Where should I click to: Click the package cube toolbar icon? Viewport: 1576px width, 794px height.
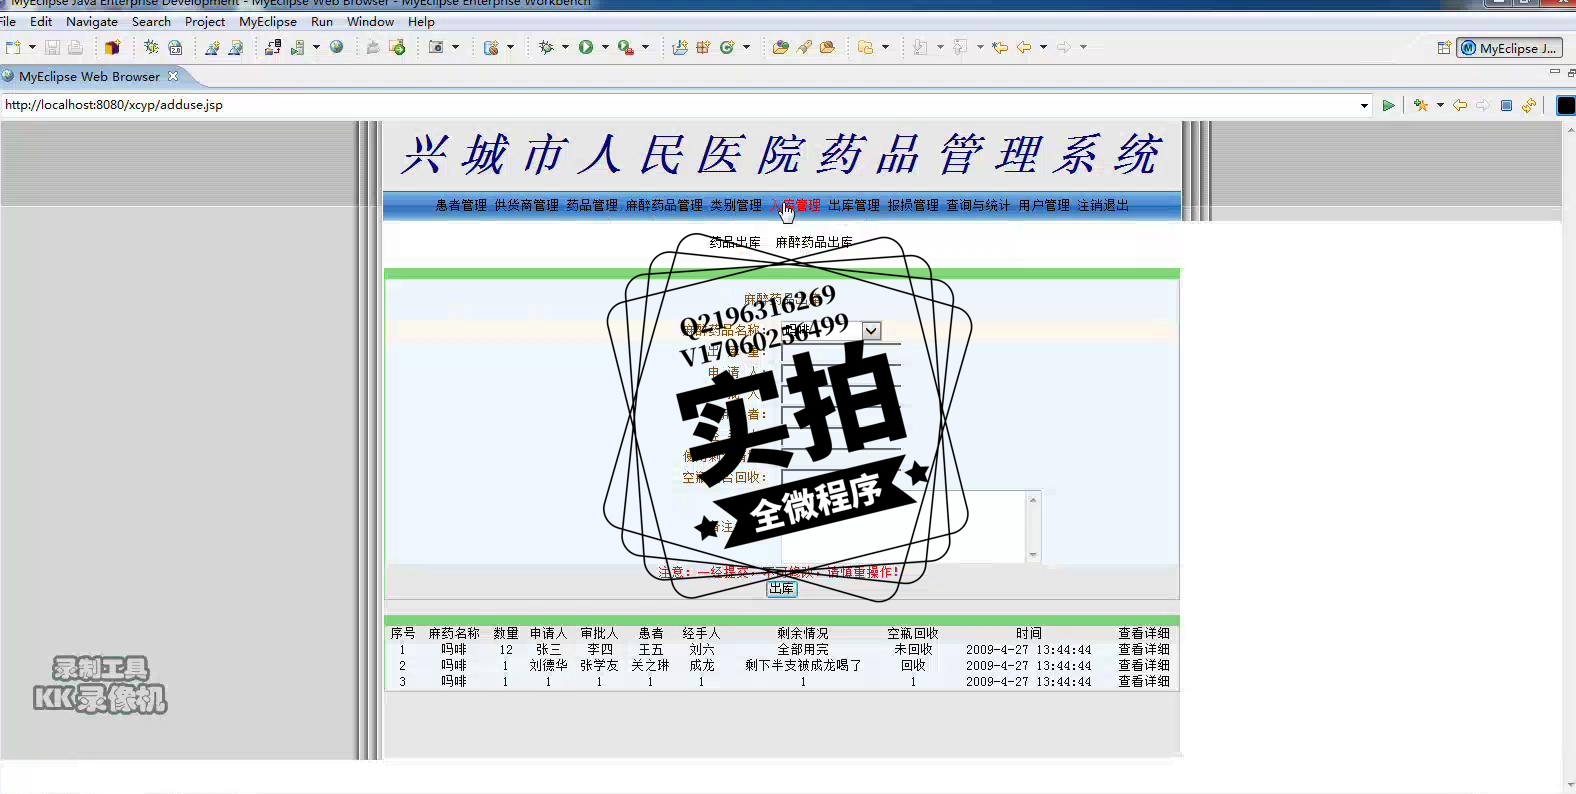tap(112, 47)
